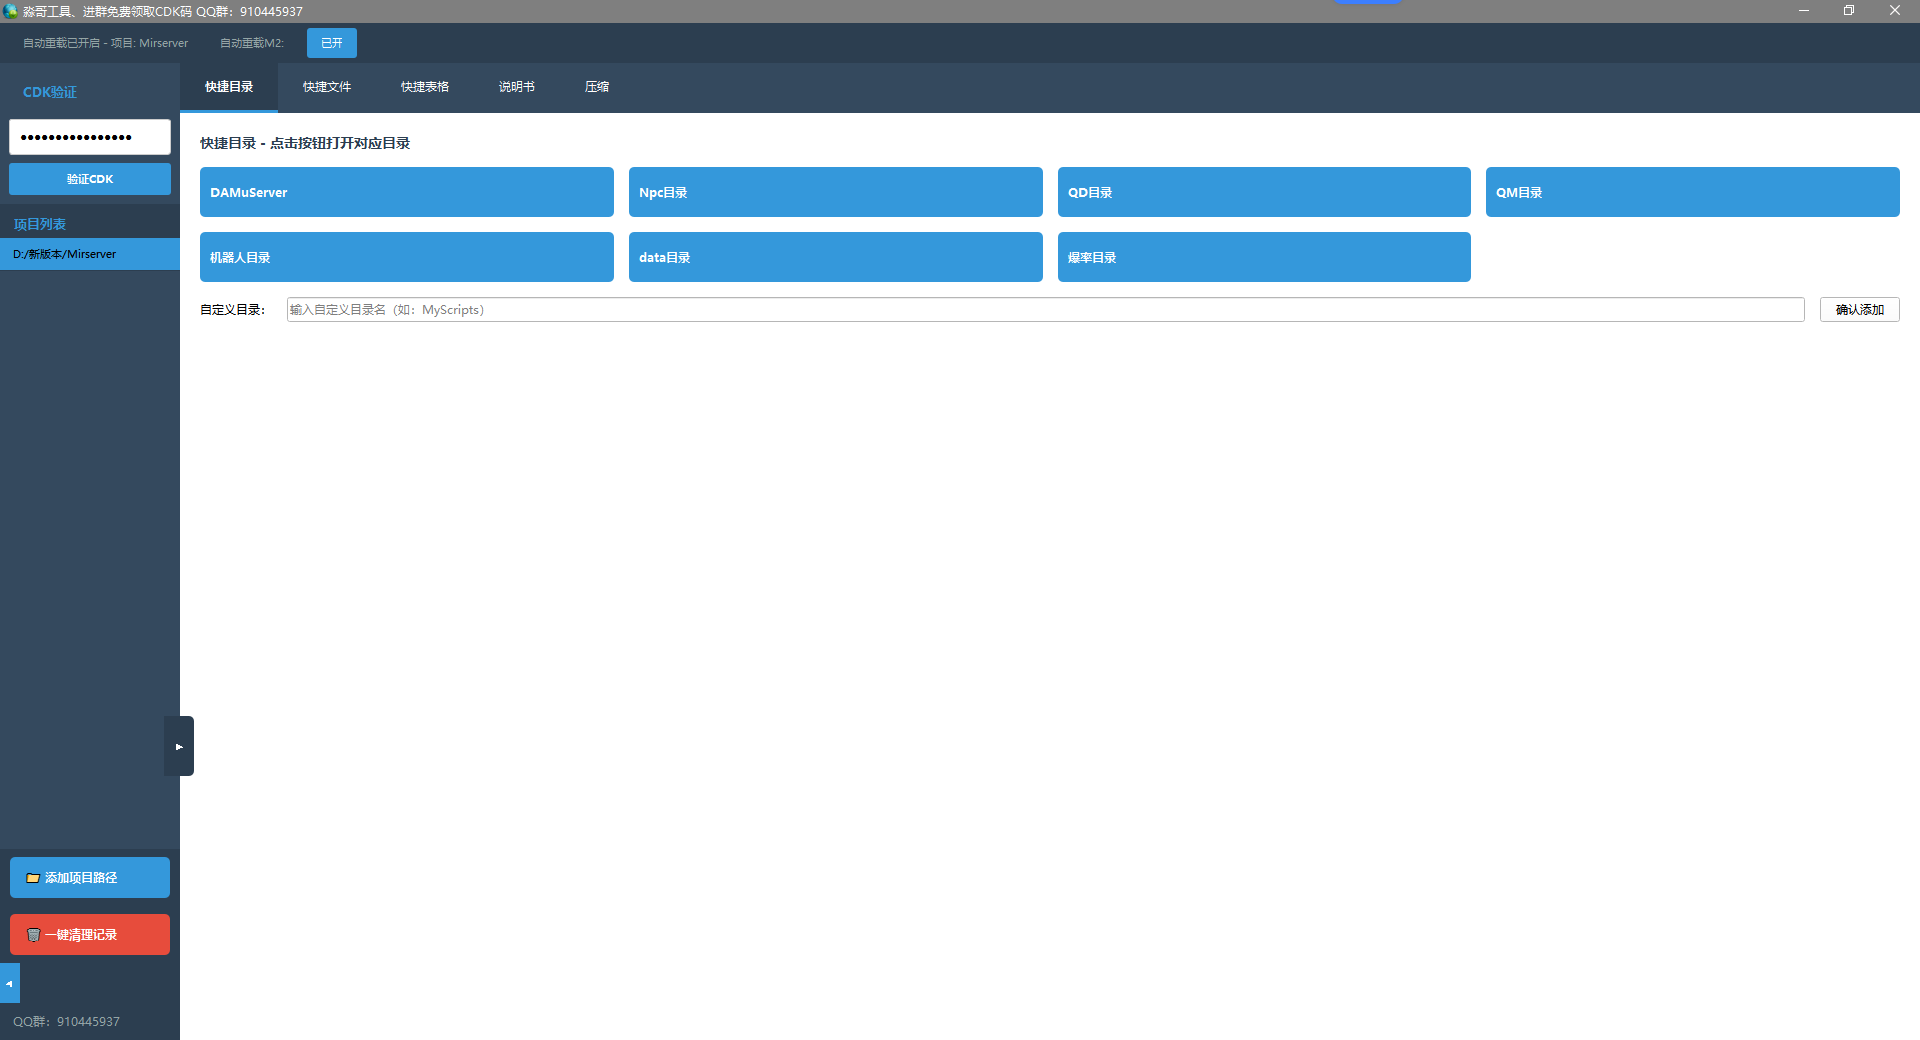1920x1040 pixels.
Task: Open the Npc目录 folder button
Action: click(x=835, y=192)
